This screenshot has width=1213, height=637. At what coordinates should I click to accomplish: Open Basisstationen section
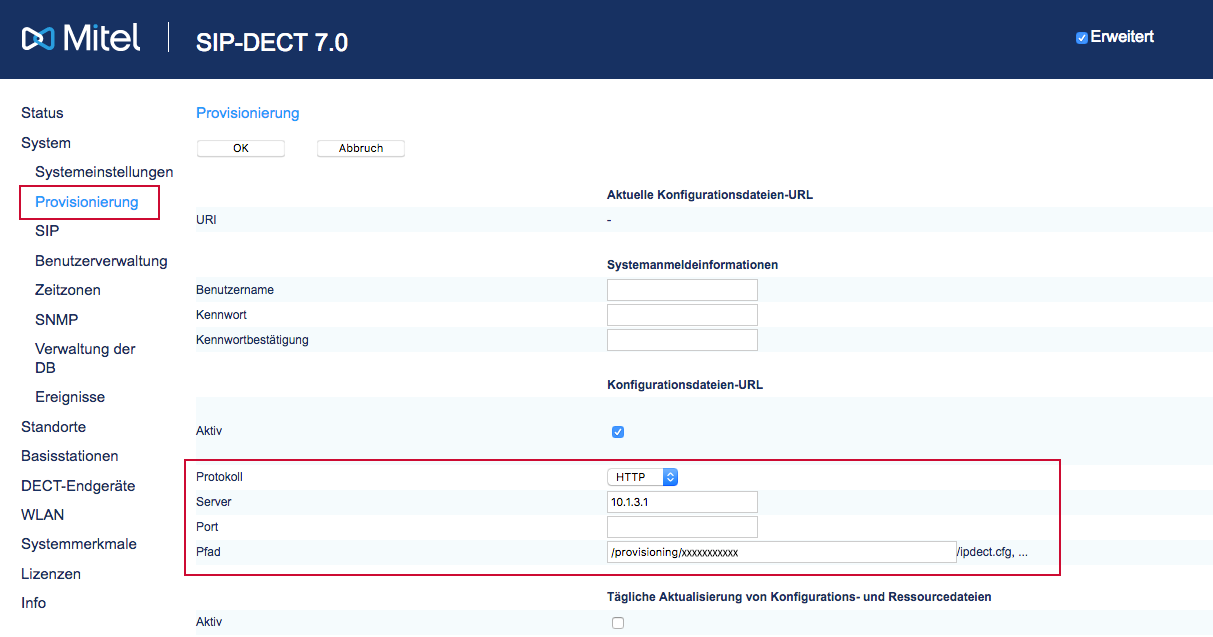pyautogui.click(x=70, y=456)
